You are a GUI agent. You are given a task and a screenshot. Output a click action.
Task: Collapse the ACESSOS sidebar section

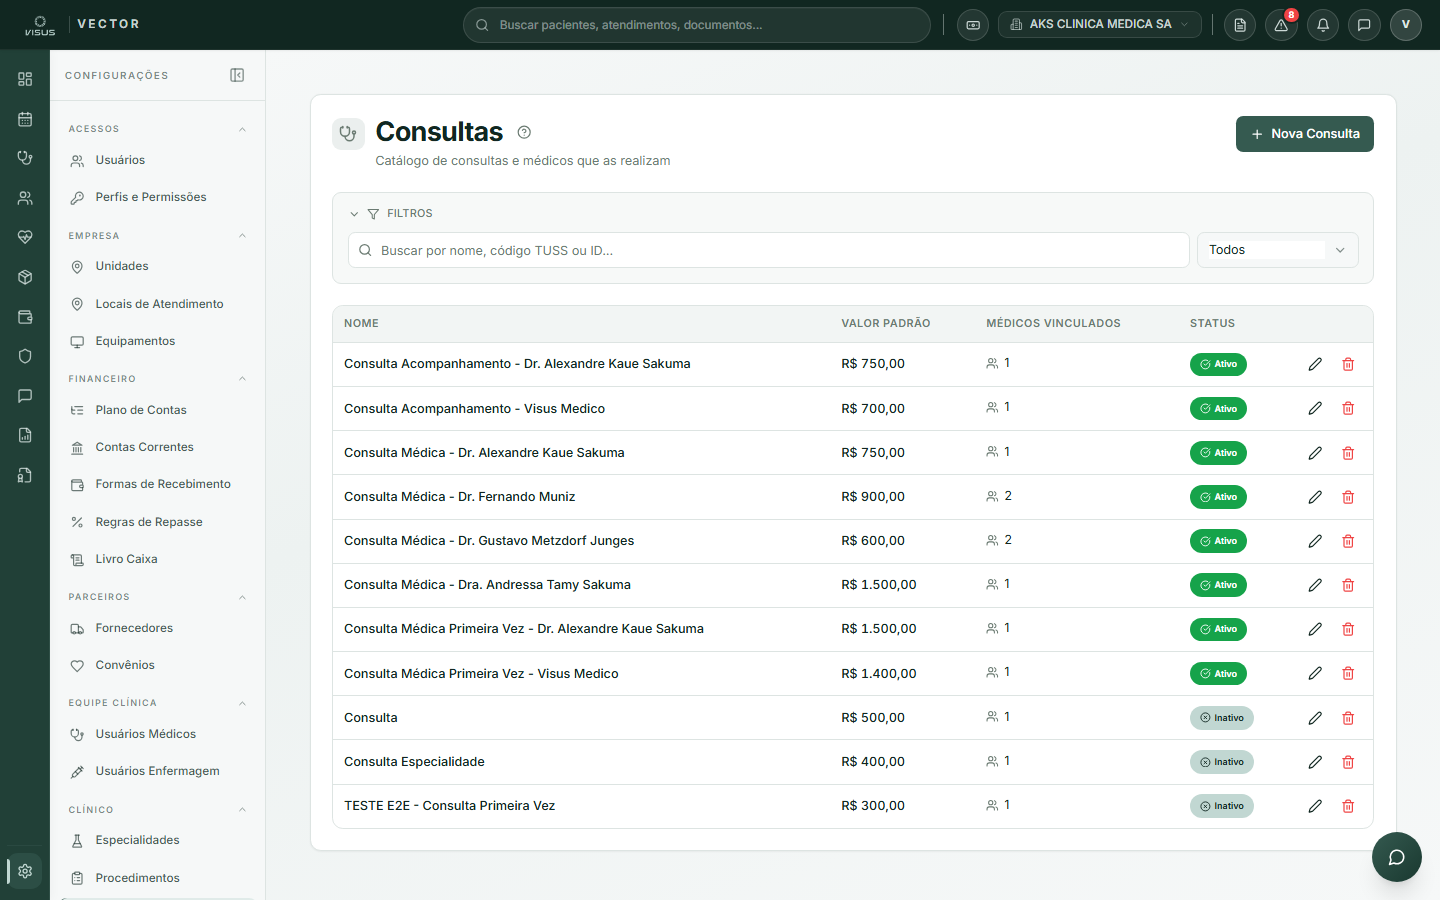[242, 129]
